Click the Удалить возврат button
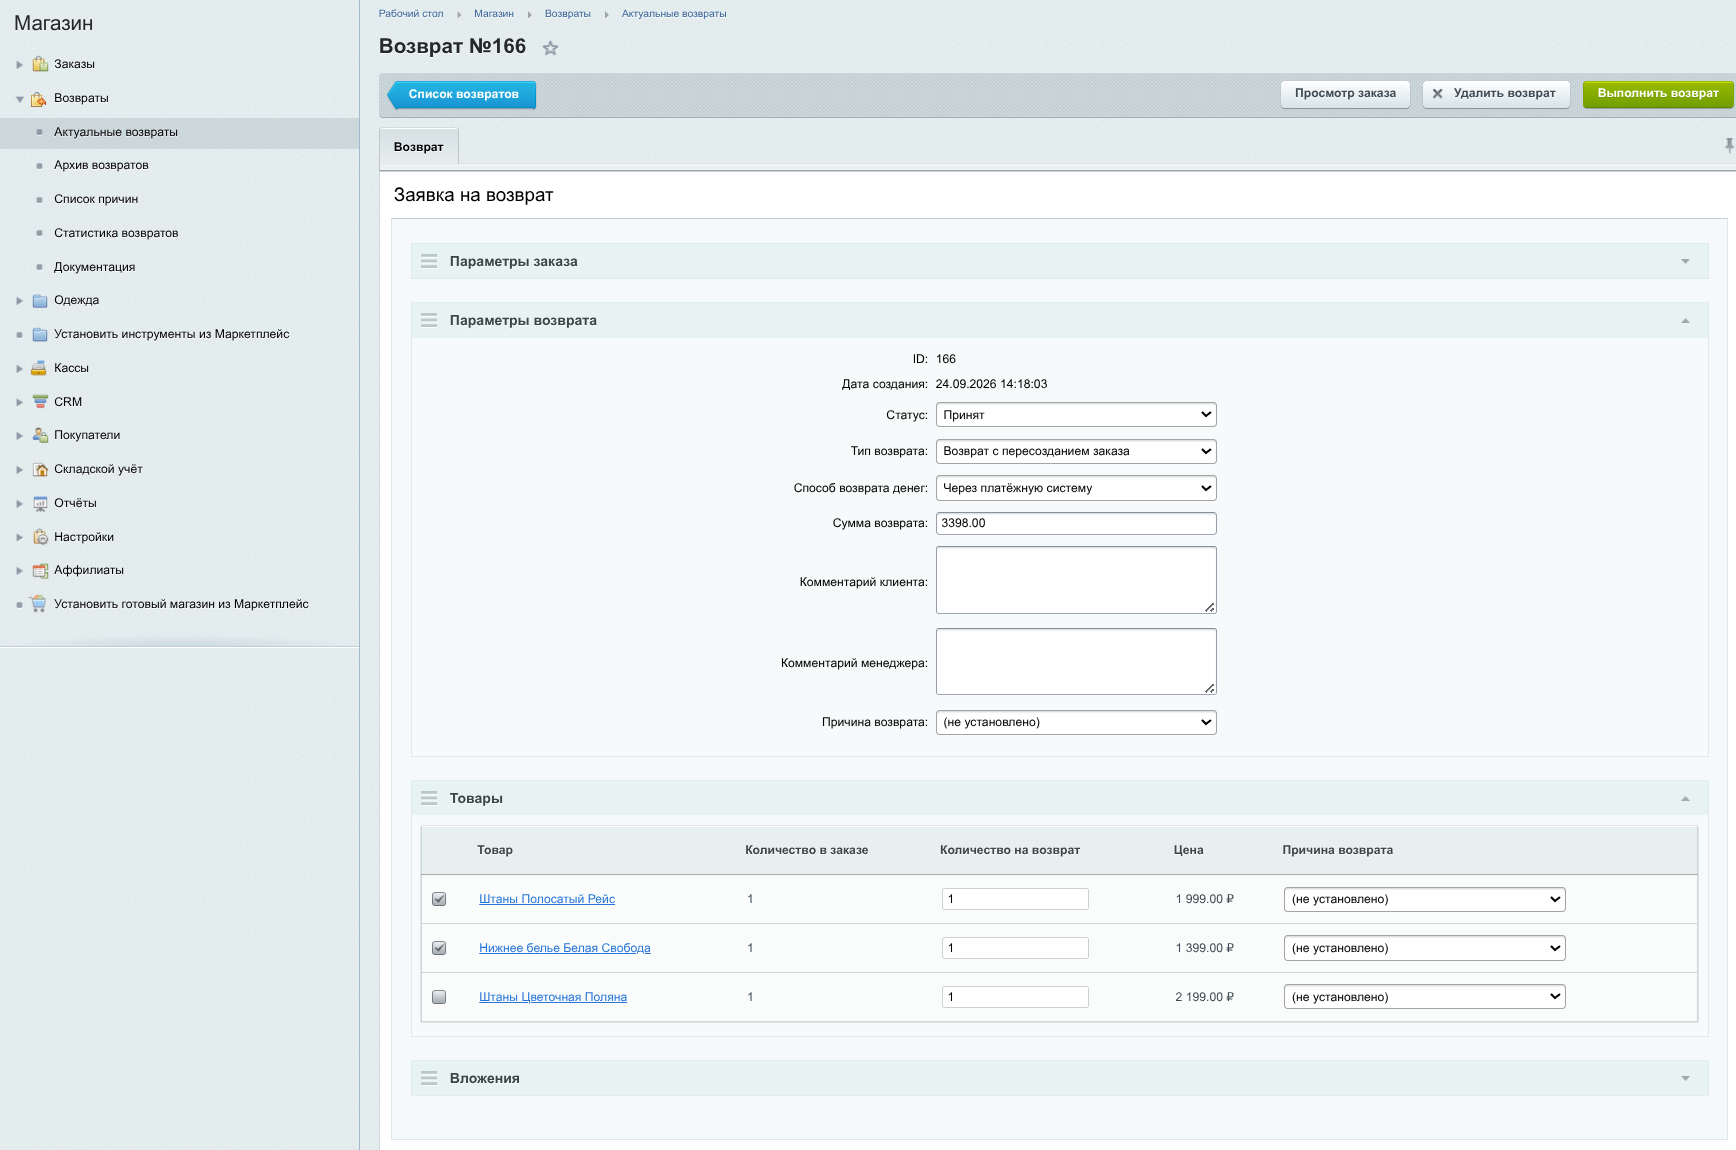The image size is (1736, 1150). coord(1496,93)
